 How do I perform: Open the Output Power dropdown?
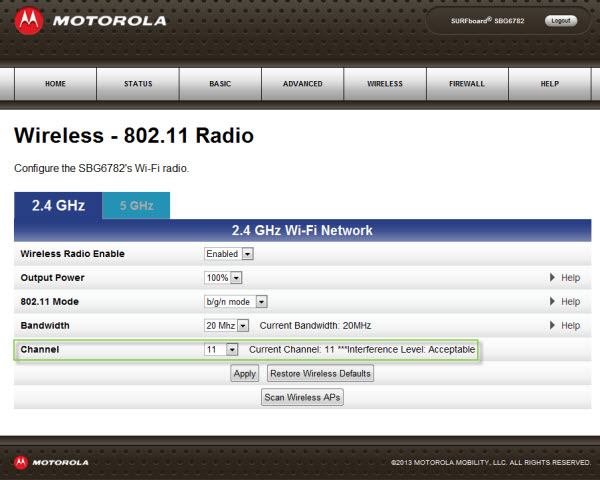click(223, 278)
